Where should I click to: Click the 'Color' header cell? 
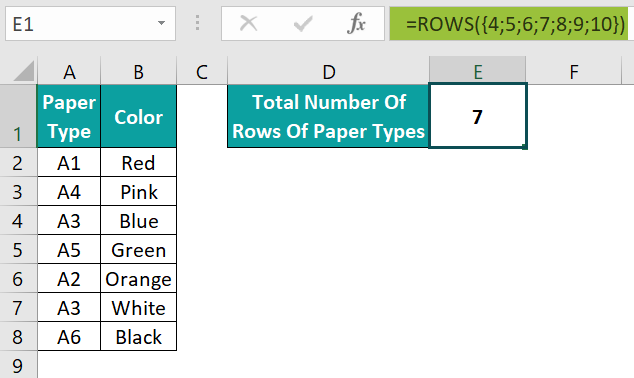139,116
